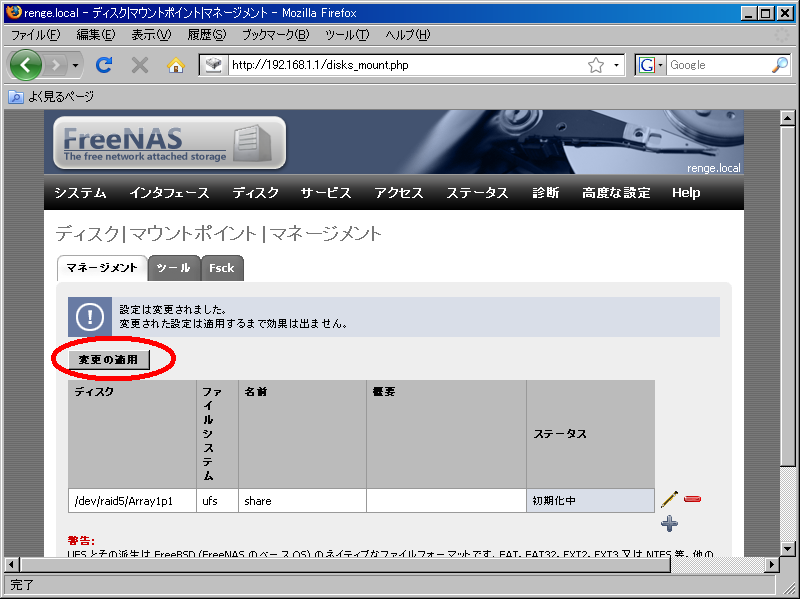Screen dimensions: 800x599
Task: Click the /dev/raid5/Array1p1 disk cell
Action: [x=132, y=501]
